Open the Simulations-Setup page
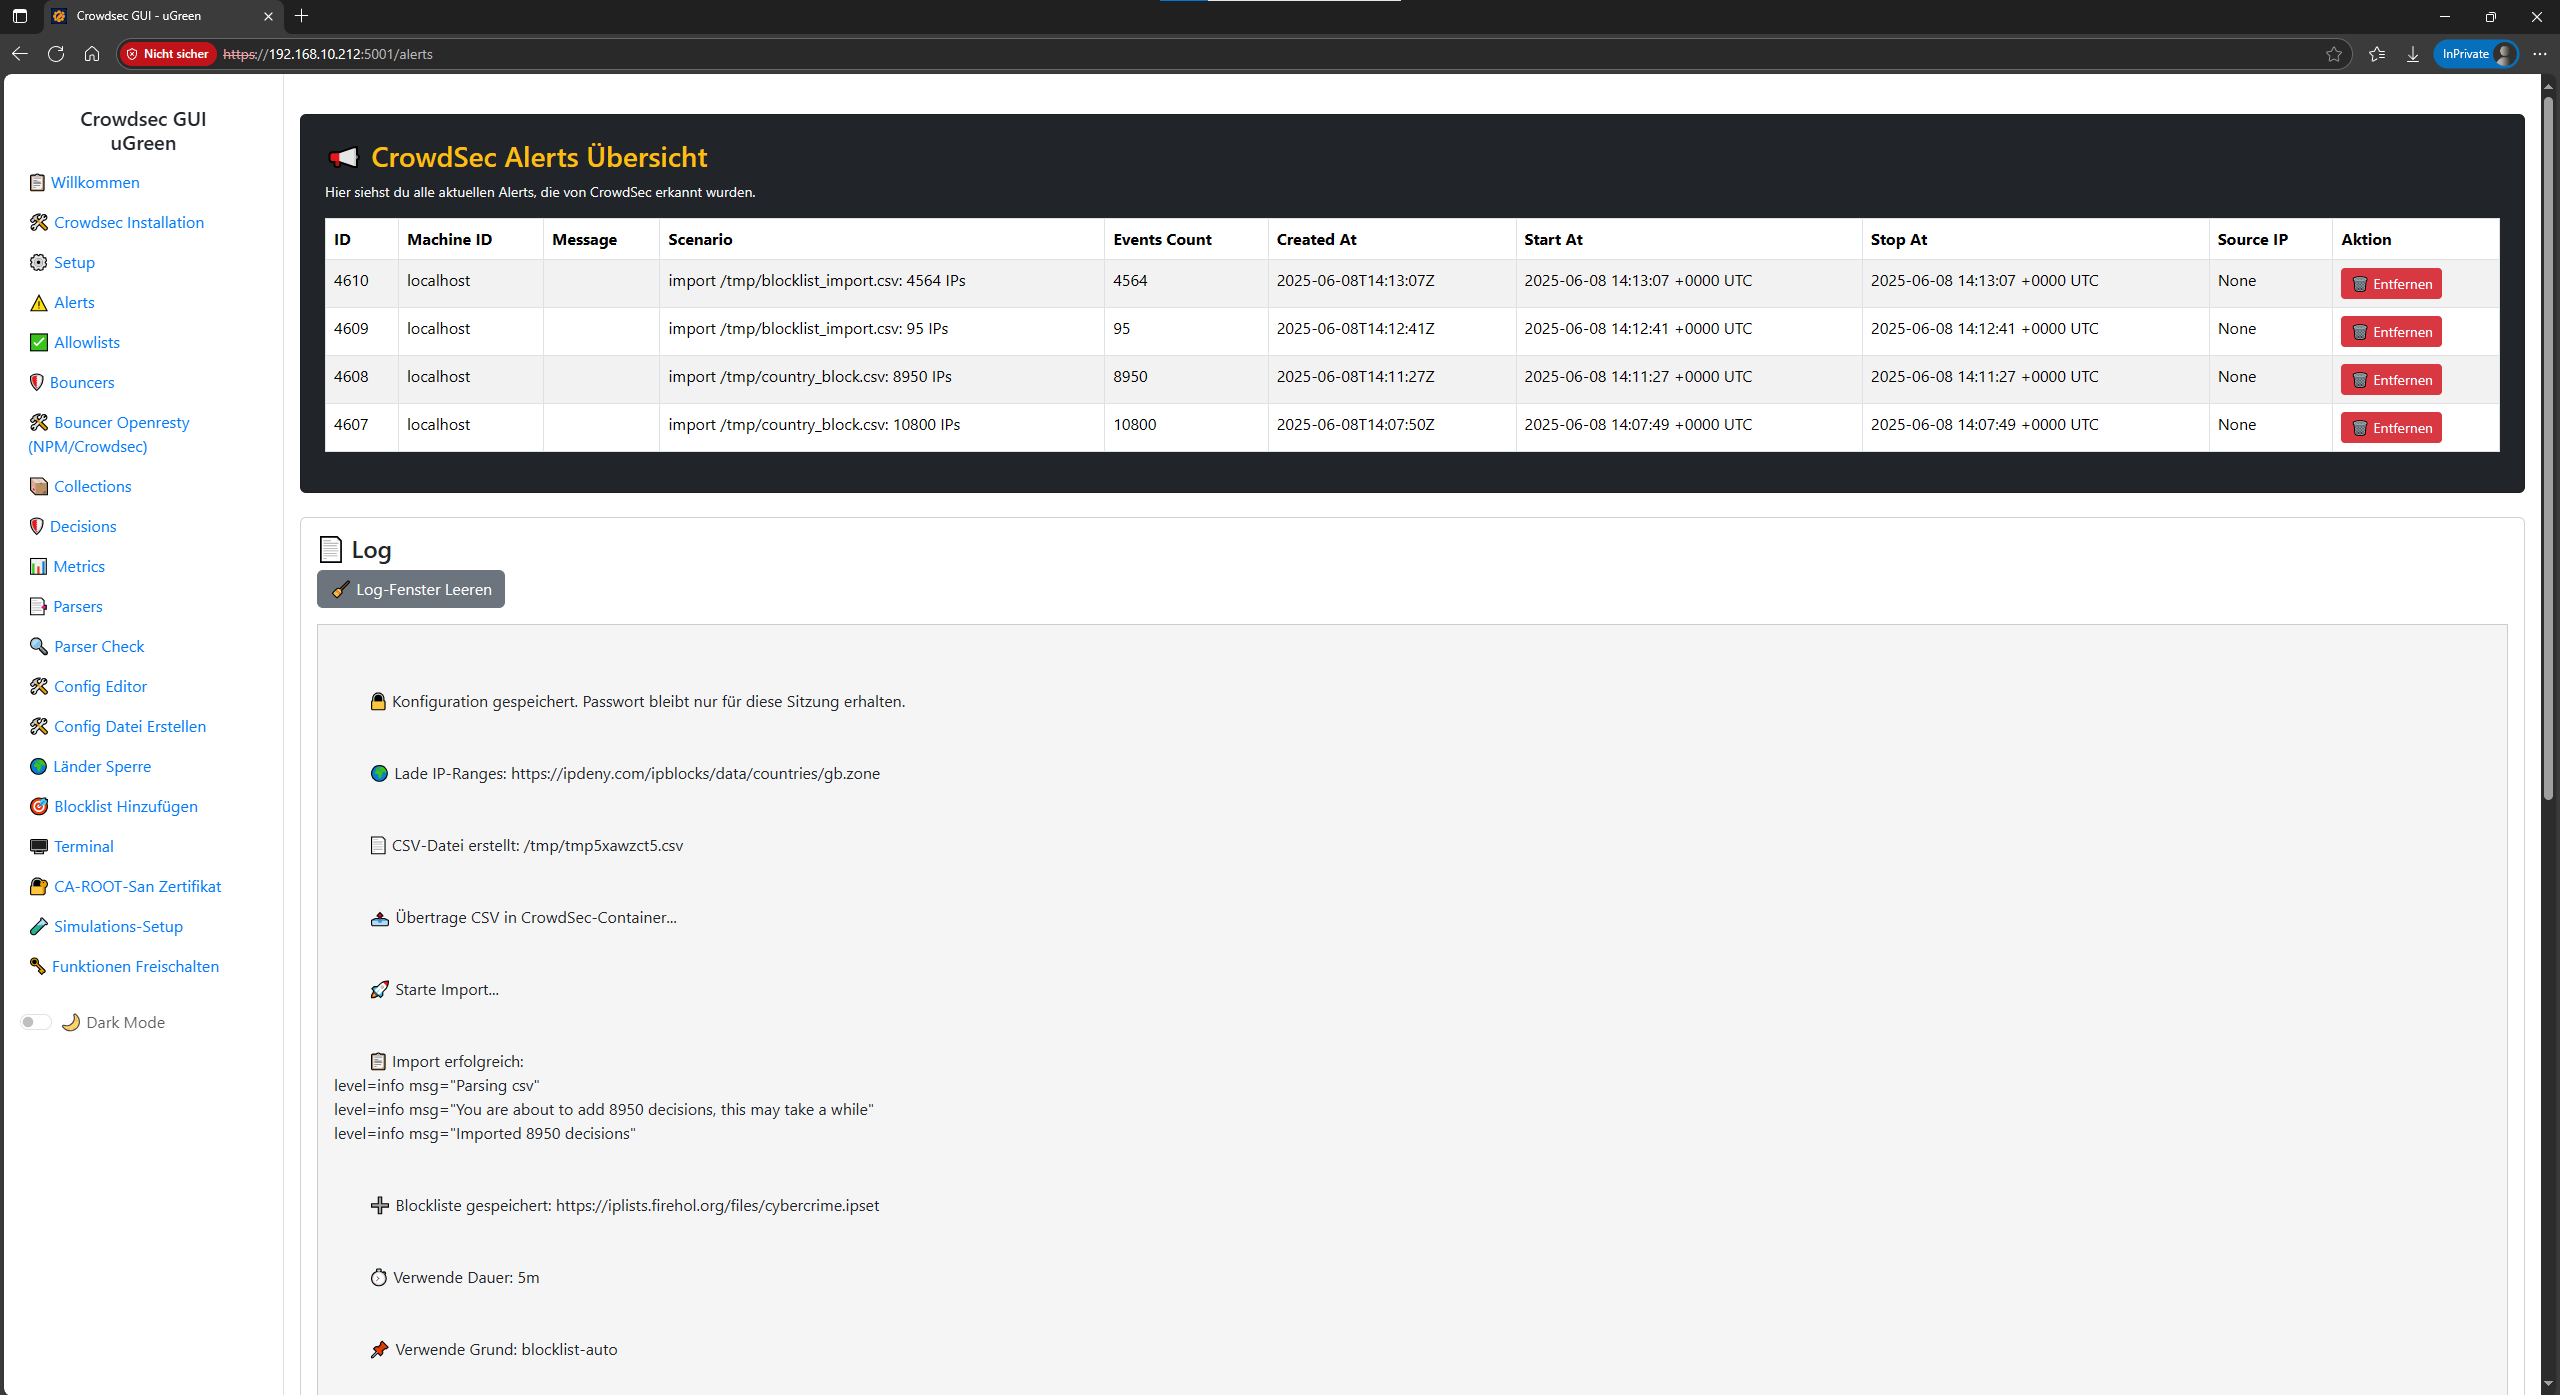Image resolution: width=2560 pixels, height=1395 pixels. pyautogui.click(x=118, y=926)
